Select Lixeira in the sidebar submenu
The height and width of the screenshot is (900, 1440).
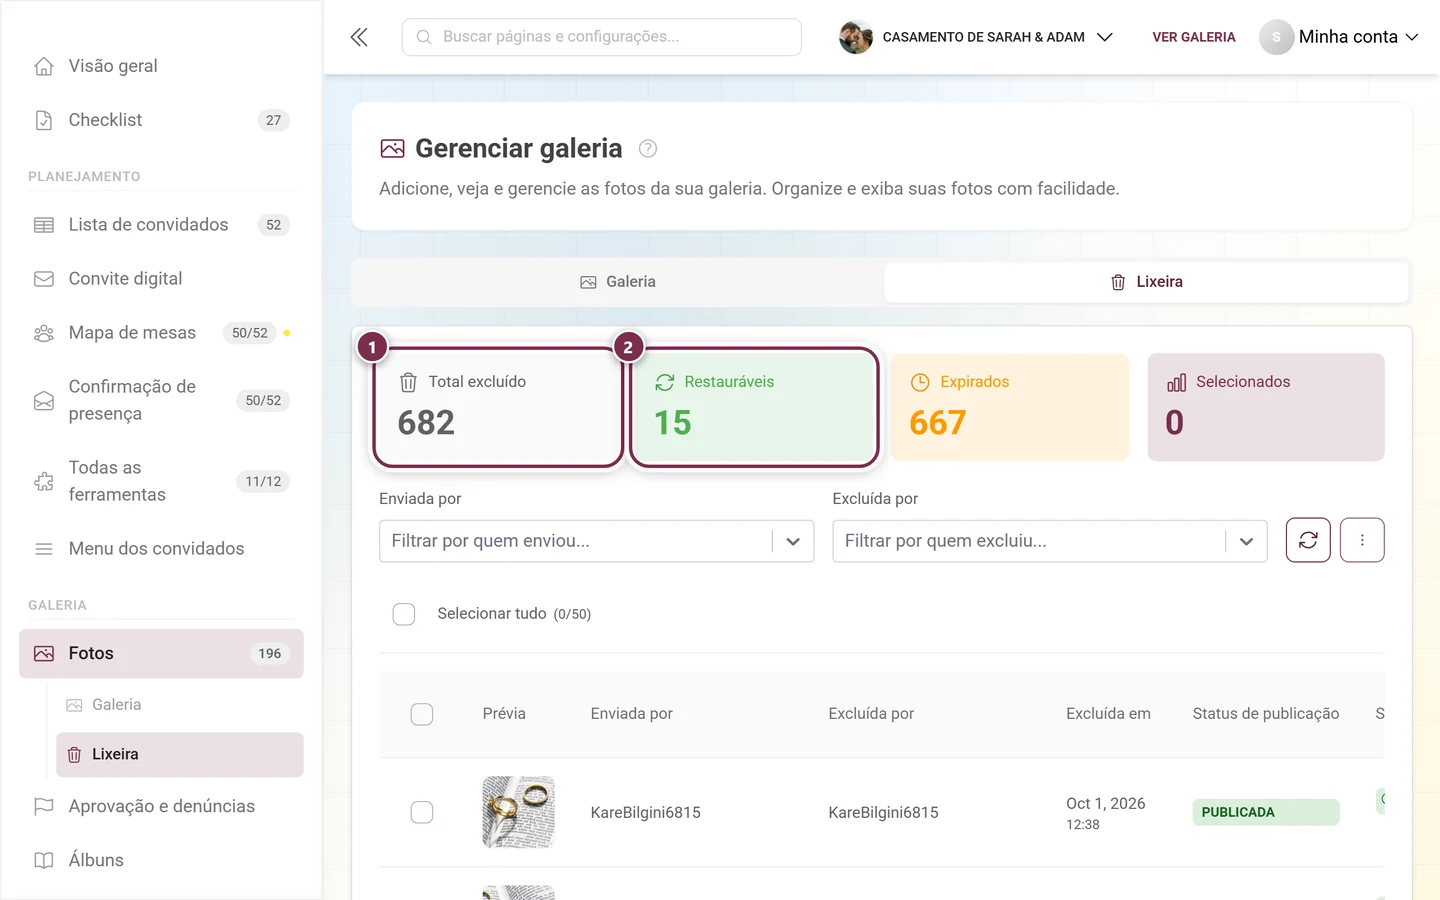click(x=180, y=755)
